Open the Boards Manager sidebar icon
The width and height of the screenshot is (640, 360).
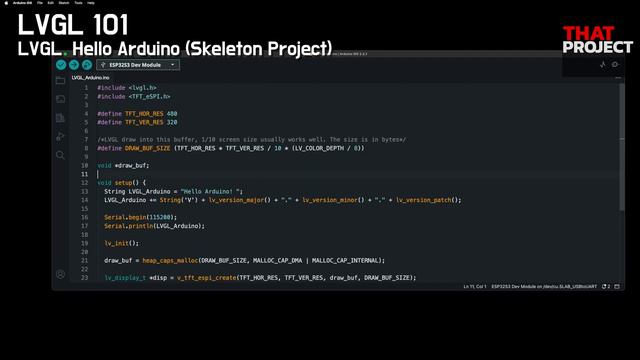(x=60, y=99)
